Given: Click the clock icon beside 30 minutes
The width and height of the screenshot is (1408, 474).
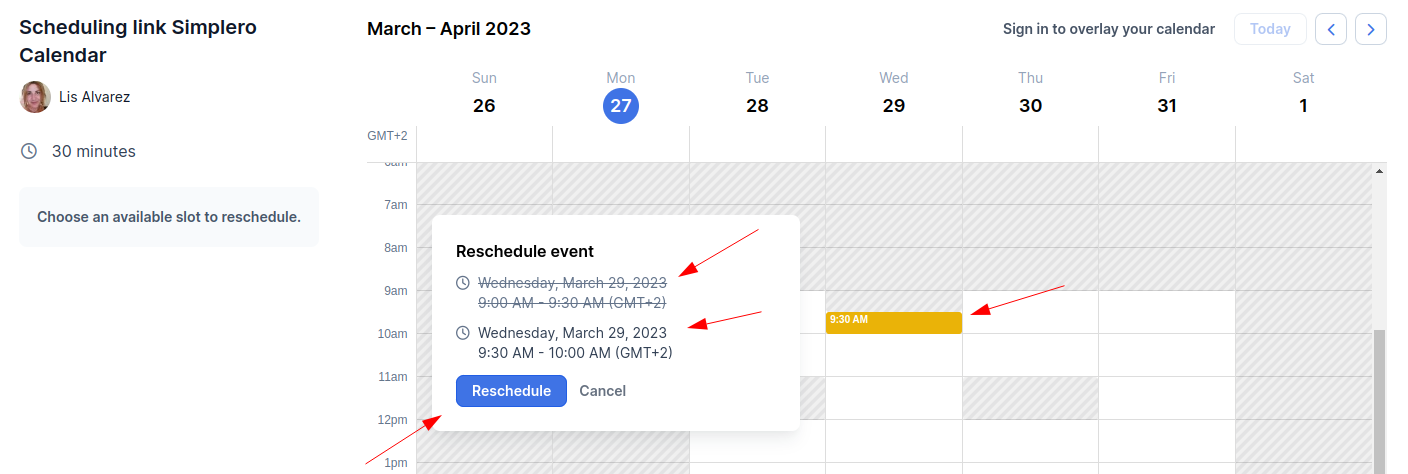Looking at the screenshot, I should tap(29, 151).
